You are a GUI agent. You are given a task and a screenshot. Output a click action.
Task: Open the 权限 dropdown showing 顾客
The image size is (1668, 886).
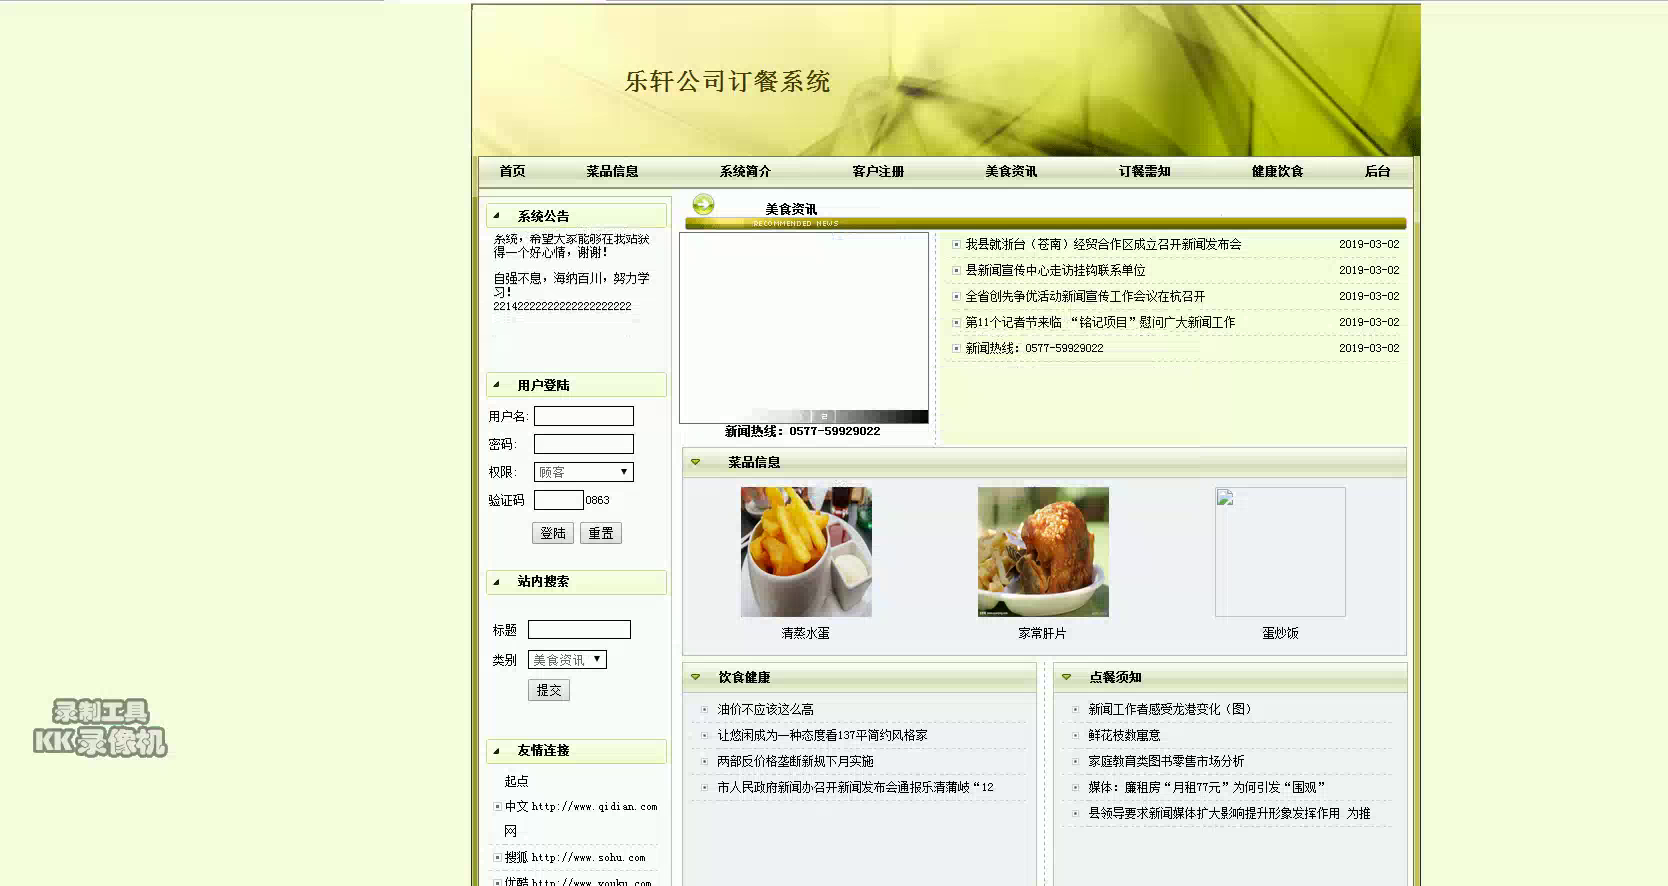pyautogui.click(x=584, y=472)
